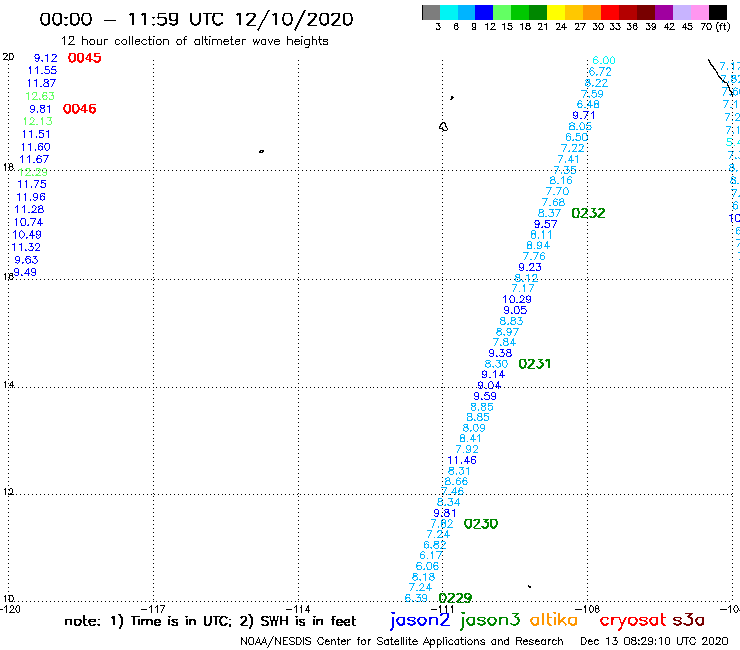Select the green 0230 time marker
The height and width of the screenshot is (650, 740).
[x=481, y=524]
